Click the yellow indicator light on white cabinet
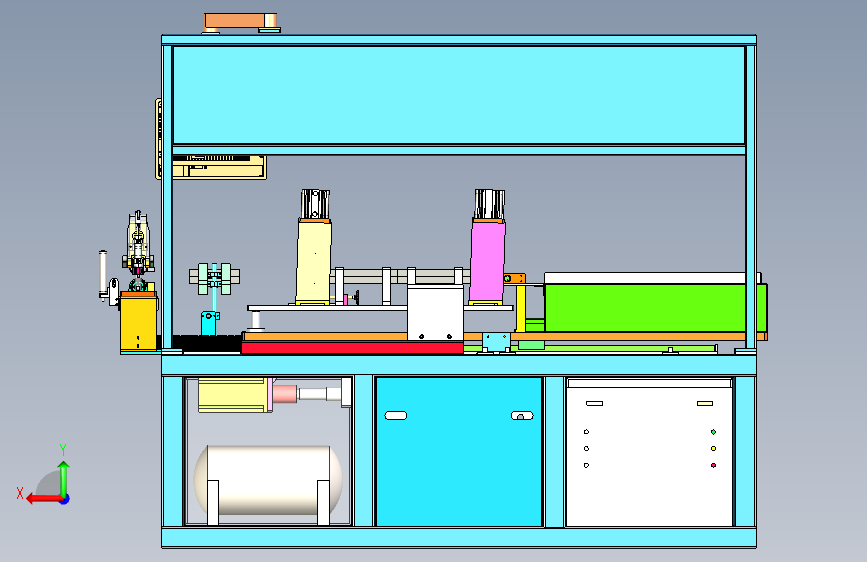 click(713, 449)
